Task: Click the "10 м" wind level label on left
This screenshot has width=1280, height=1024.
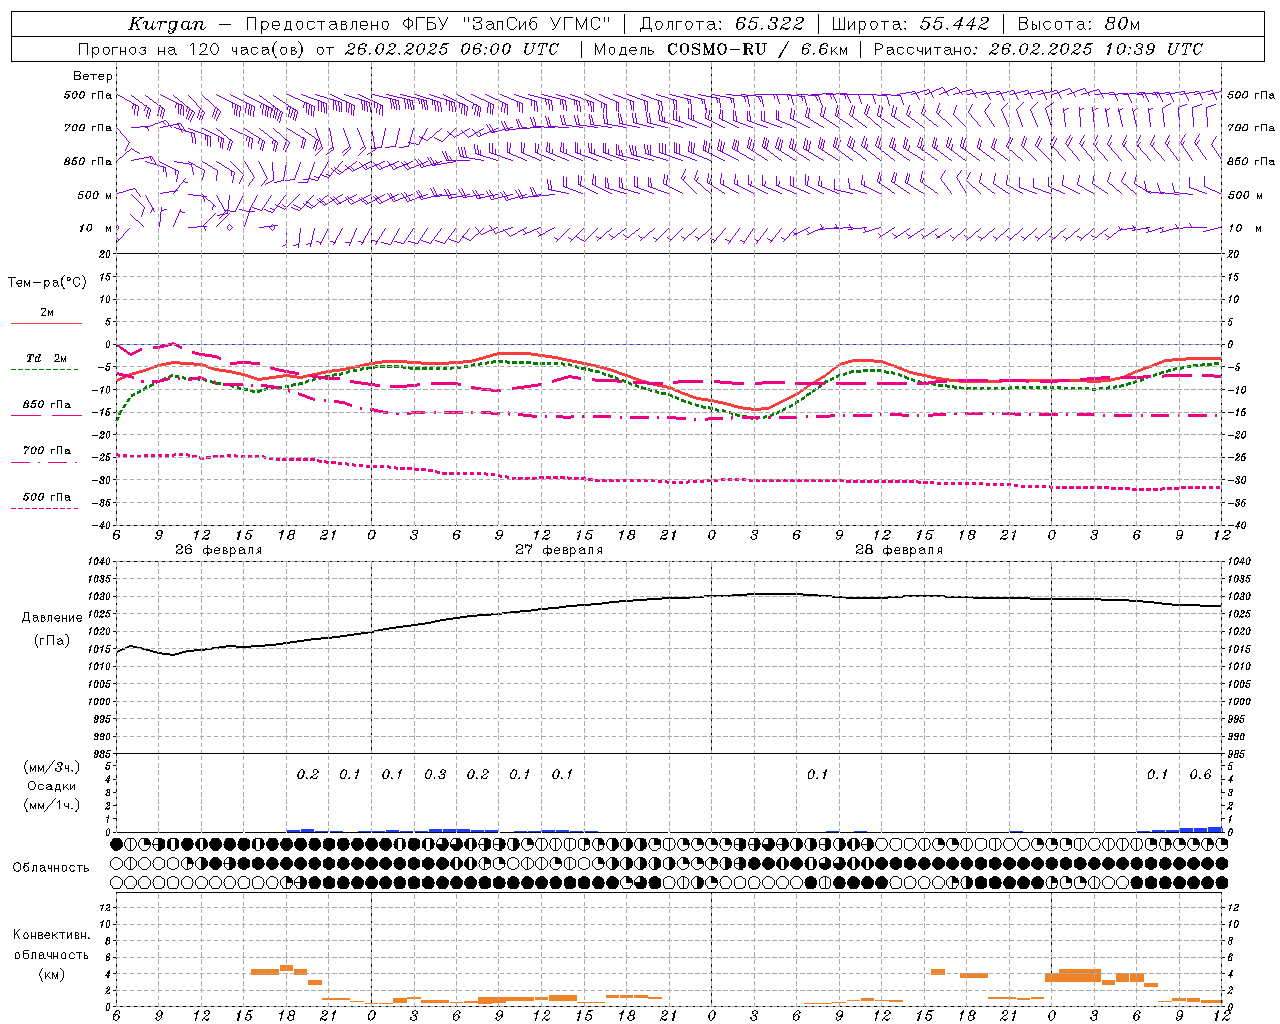Action: click(95, 229)
